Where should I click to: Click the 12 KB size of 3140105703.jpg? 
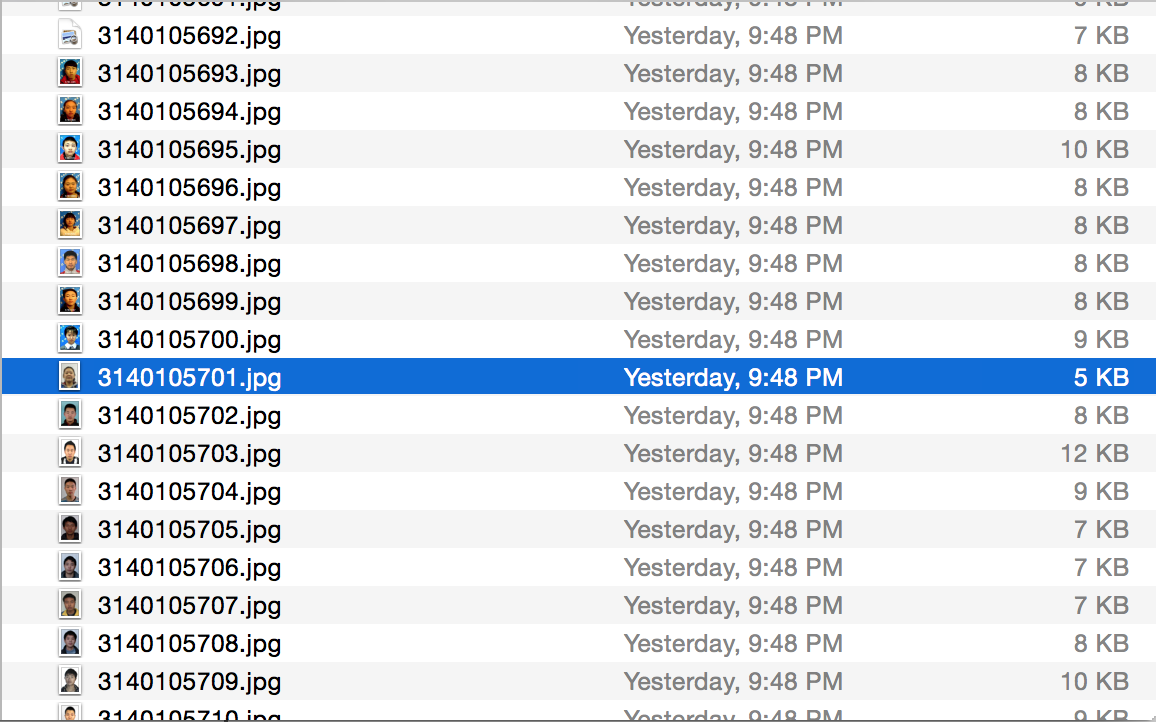[1095, 453]
